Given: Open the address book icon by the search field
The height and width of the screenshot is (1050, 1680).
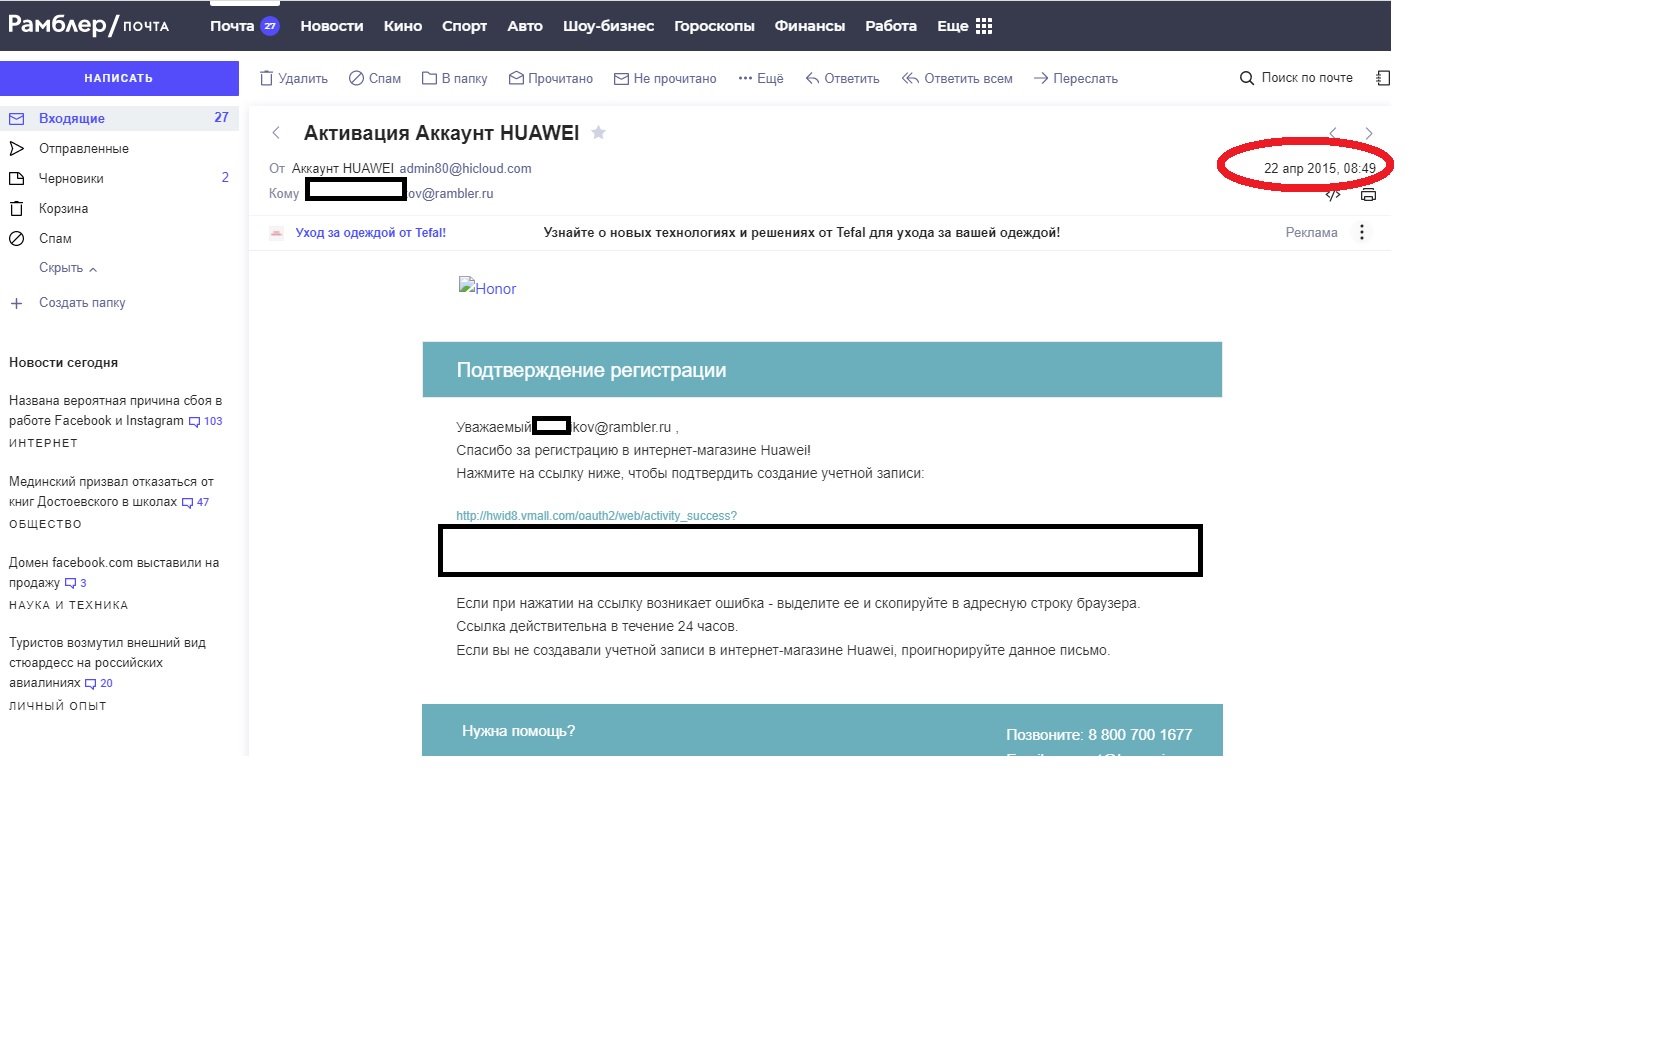Looking at the screenshot, I should (x=1383, y=78).
